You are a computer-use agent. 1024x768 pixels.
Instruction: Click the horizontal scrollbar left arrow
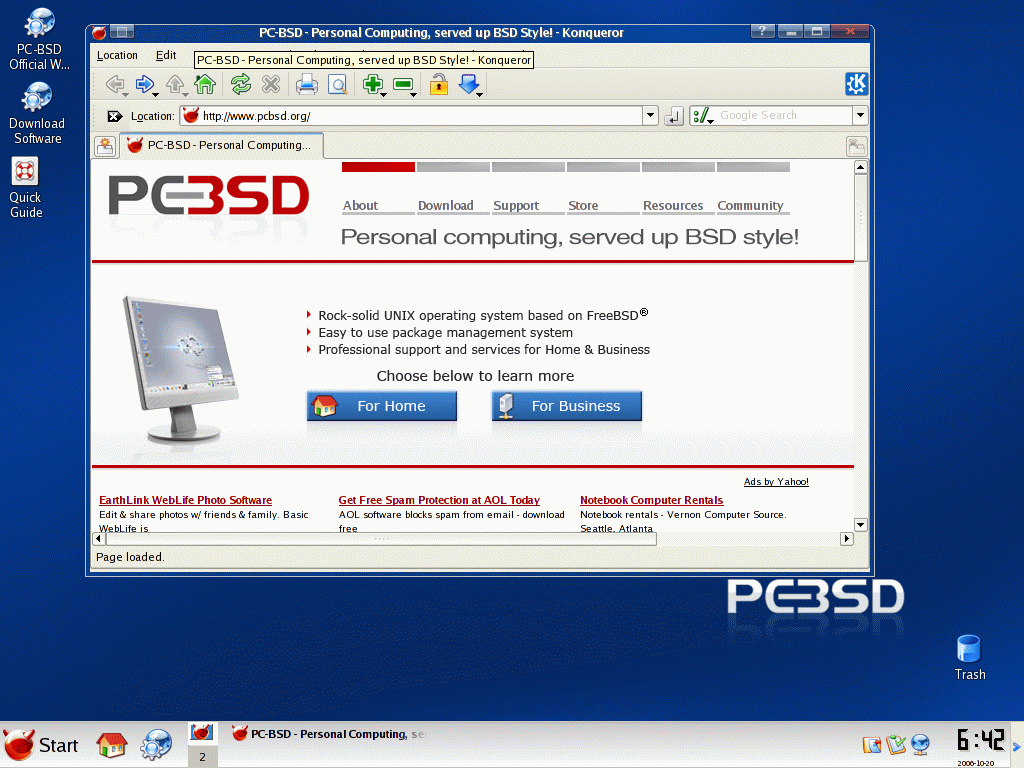[99, 539]
